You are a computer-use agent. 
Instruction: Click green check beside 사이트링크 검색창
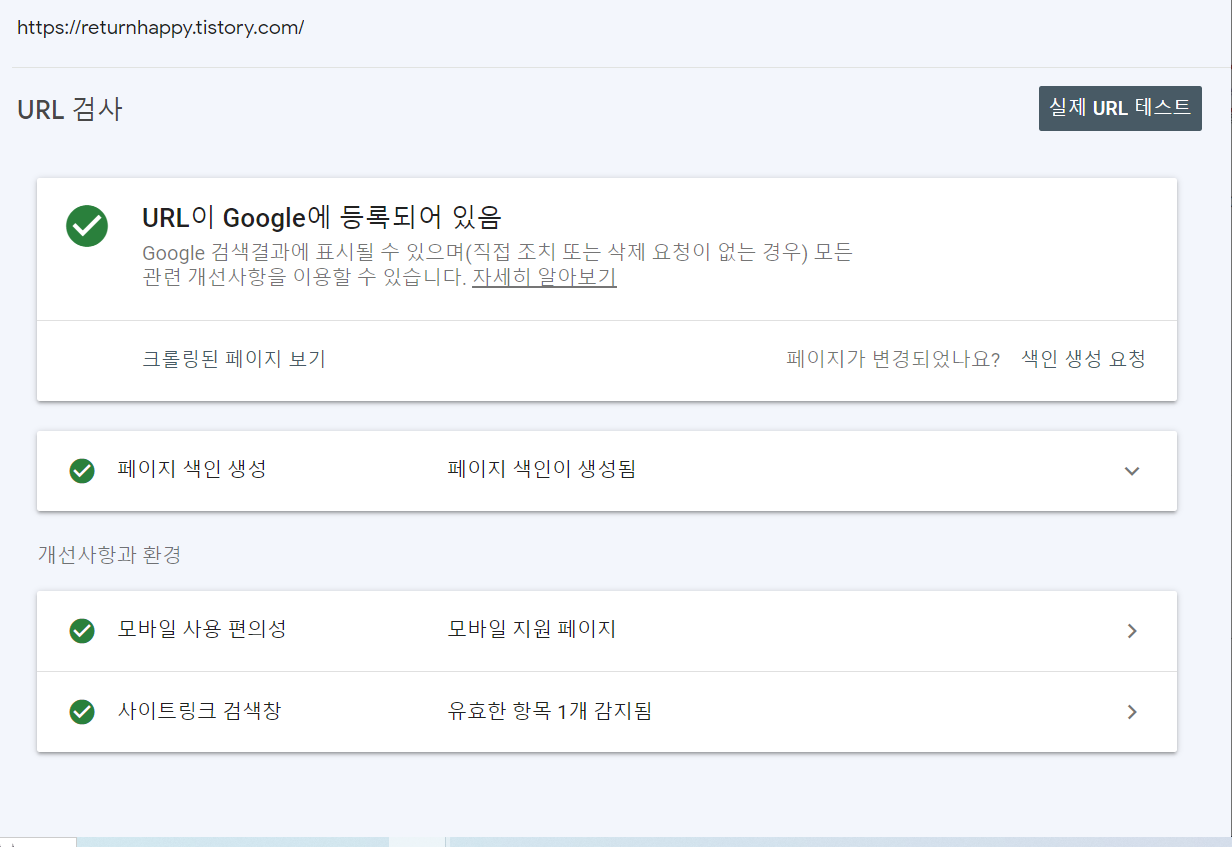(x=82, y=712)
